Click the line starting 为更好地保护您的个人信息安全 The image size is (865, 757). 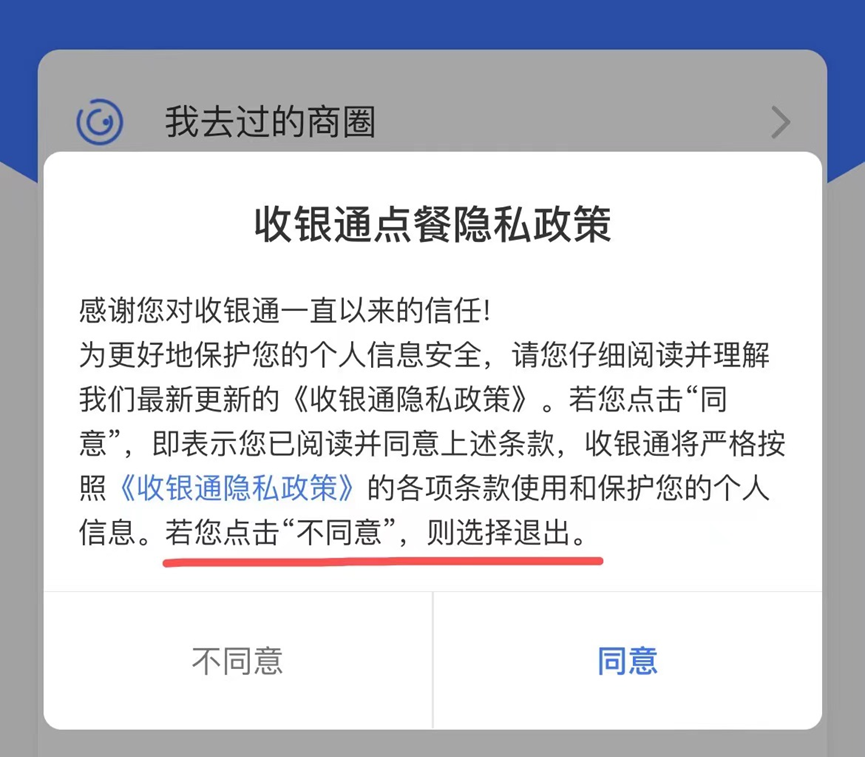click(424, 355)
